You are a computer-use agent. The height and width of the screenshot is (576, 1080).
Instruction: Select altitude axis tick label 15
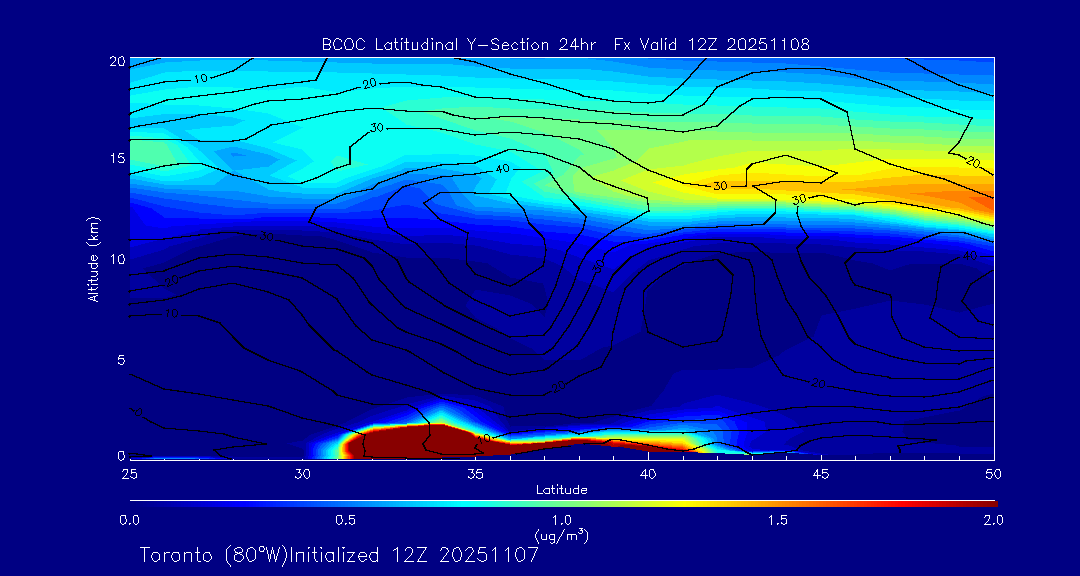[115, 159]
